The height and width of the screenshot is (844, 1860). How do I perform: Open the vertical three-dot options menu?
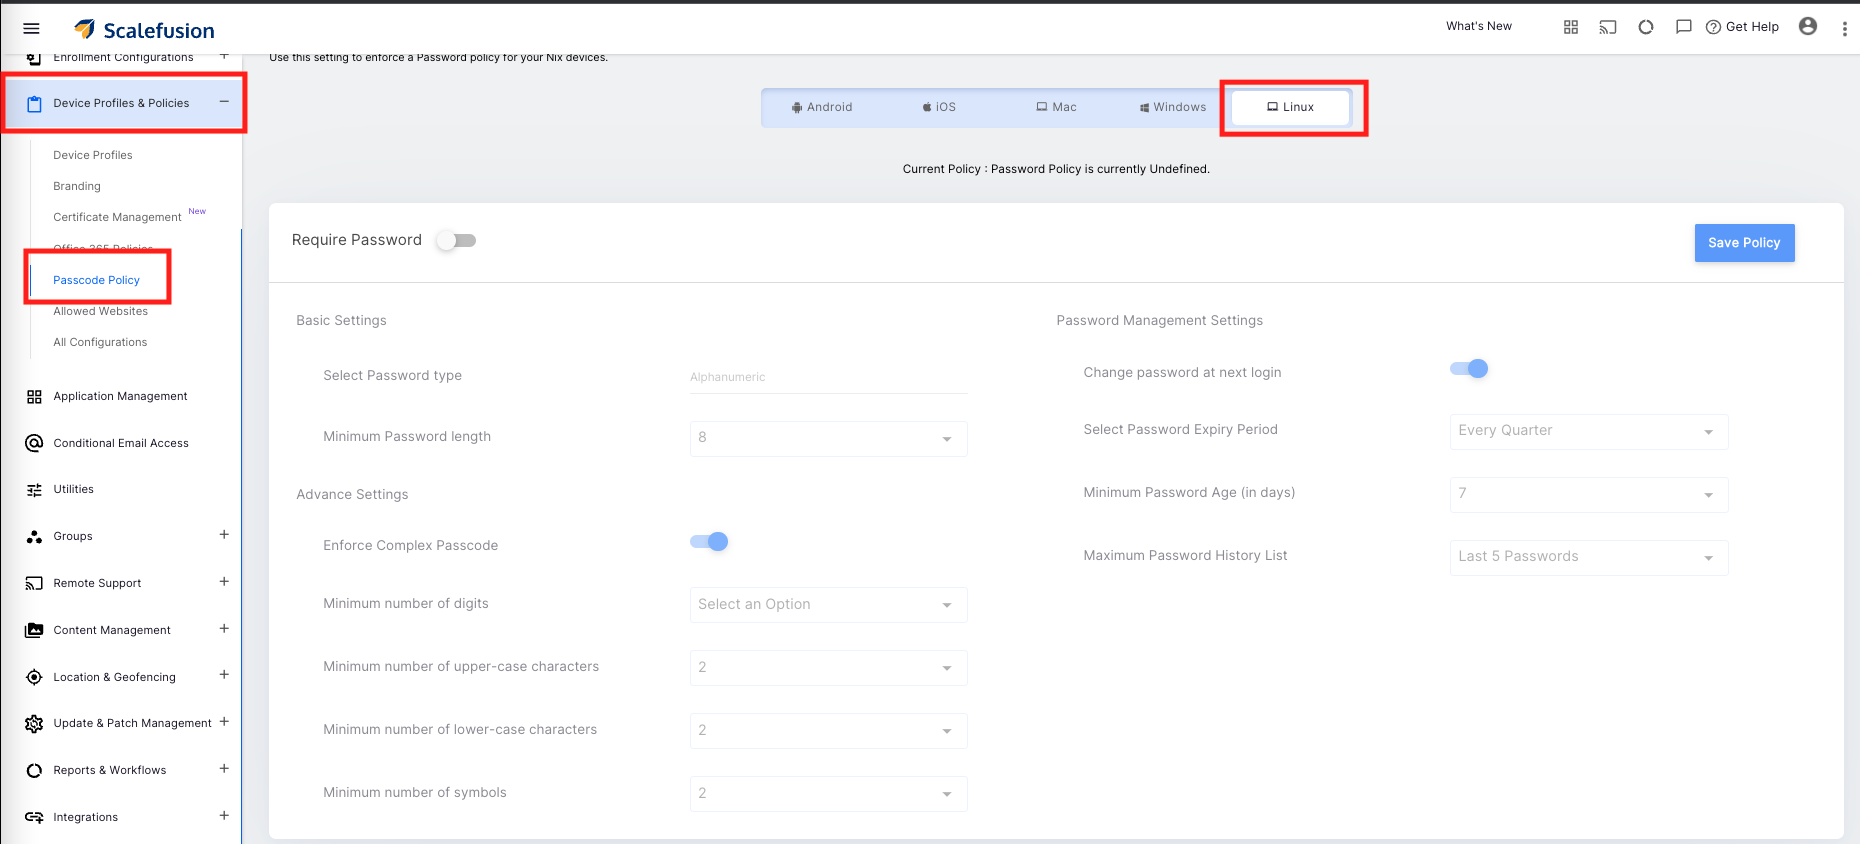tap(1845, 29)
